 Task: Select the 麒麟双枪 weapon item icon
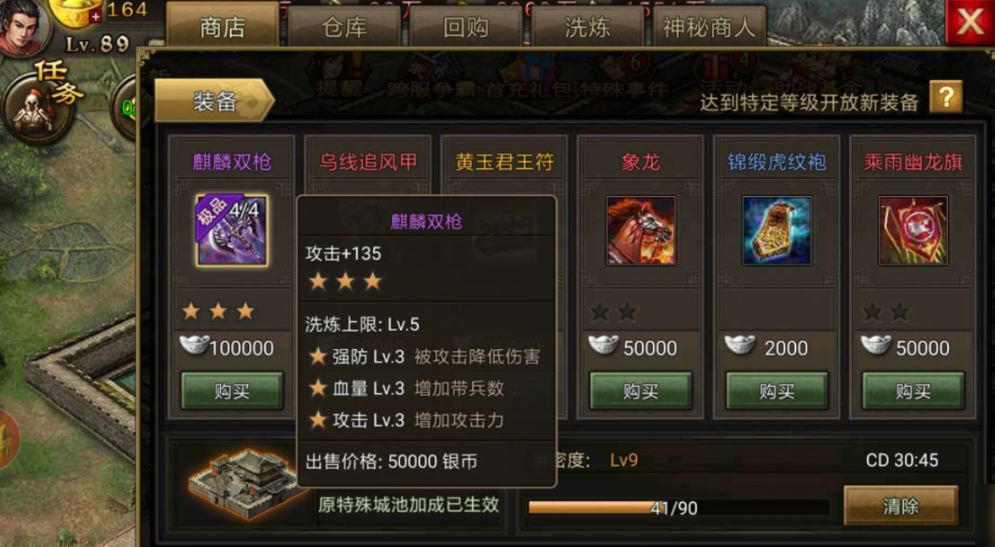[x=232, y=230]
